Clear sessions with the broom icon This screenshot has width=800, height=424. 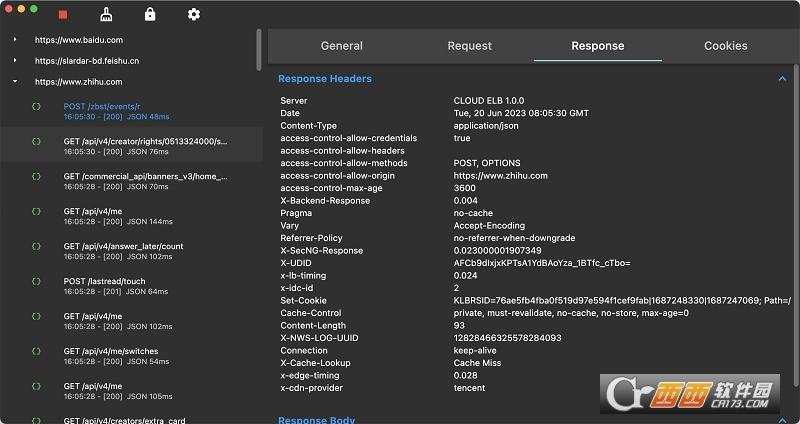106,14
